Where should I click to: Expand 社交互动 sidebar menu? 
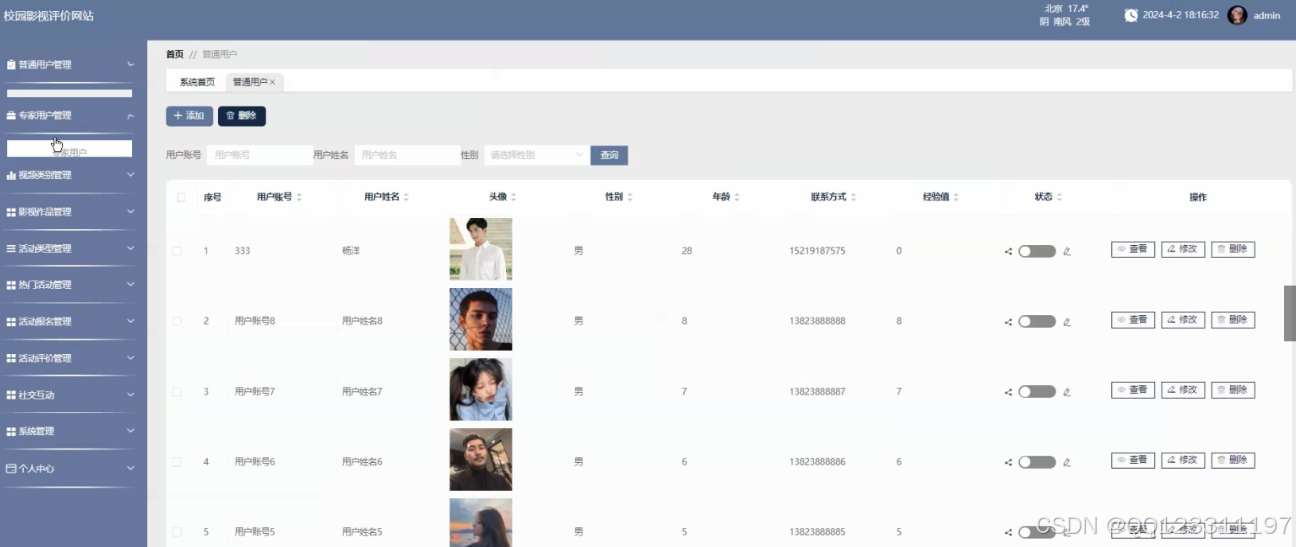click(70, 395)
